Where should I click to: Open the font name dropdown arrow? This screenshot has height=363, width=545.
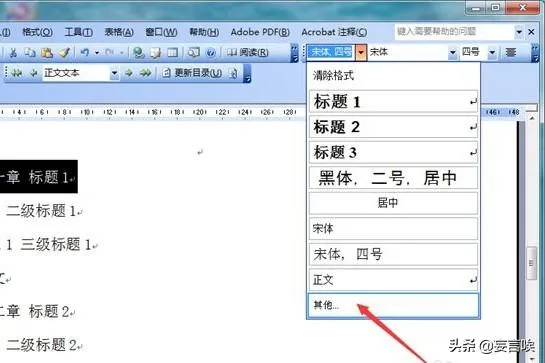pos(453,53)
